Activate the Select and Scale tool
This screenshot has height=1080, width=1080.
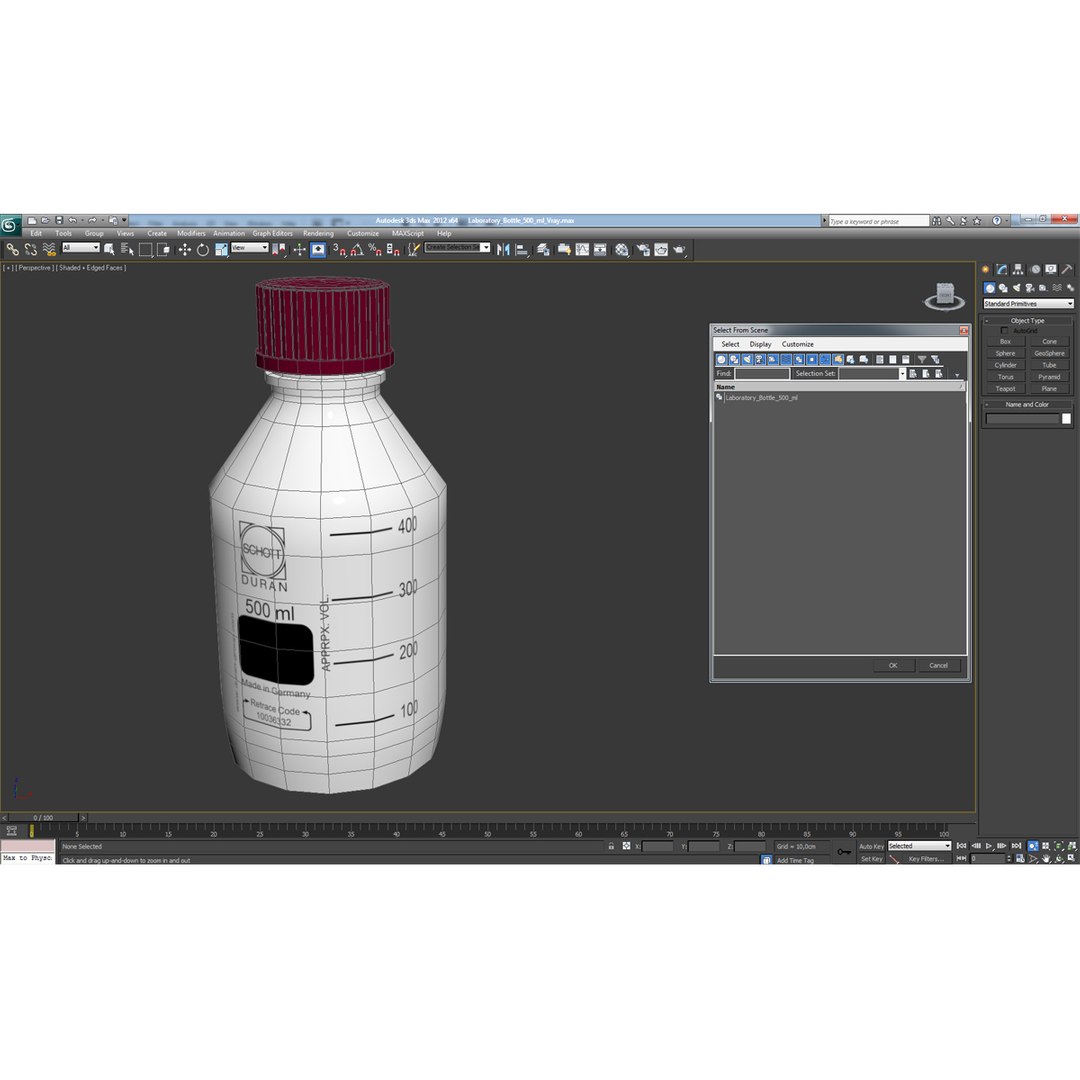[221, 249]
